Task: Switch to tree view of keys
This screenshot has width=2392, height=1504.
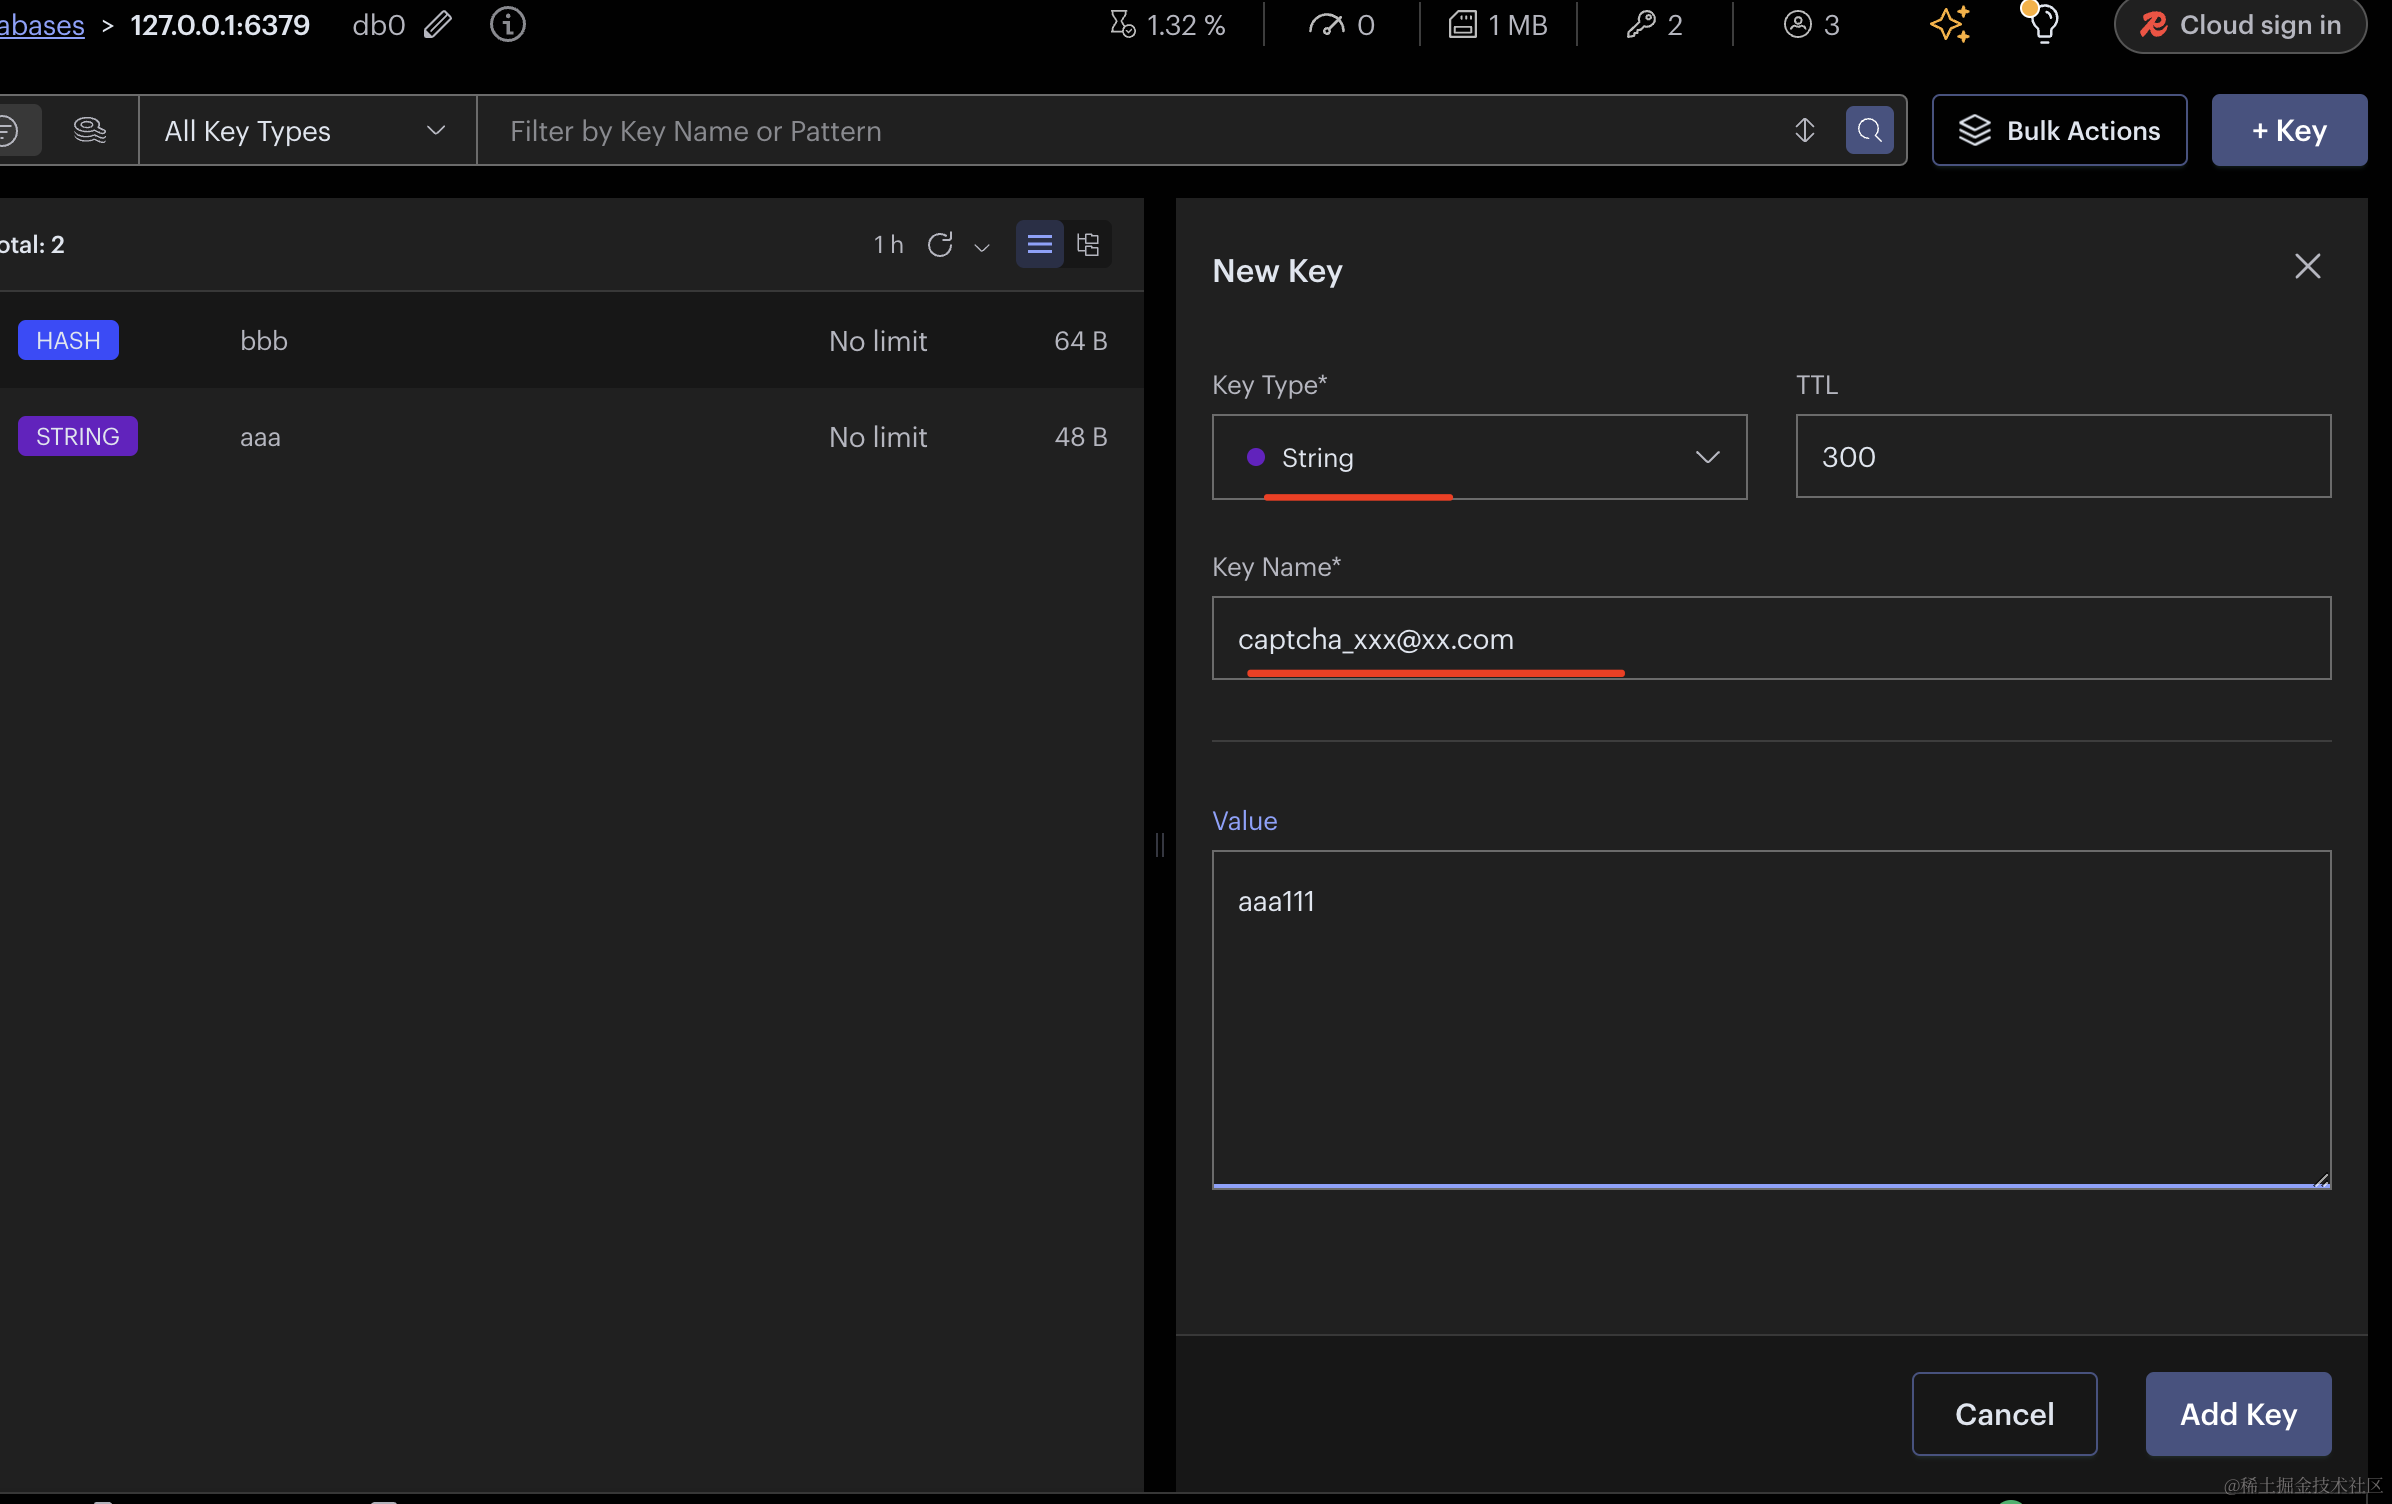Action: (1088, 245)
